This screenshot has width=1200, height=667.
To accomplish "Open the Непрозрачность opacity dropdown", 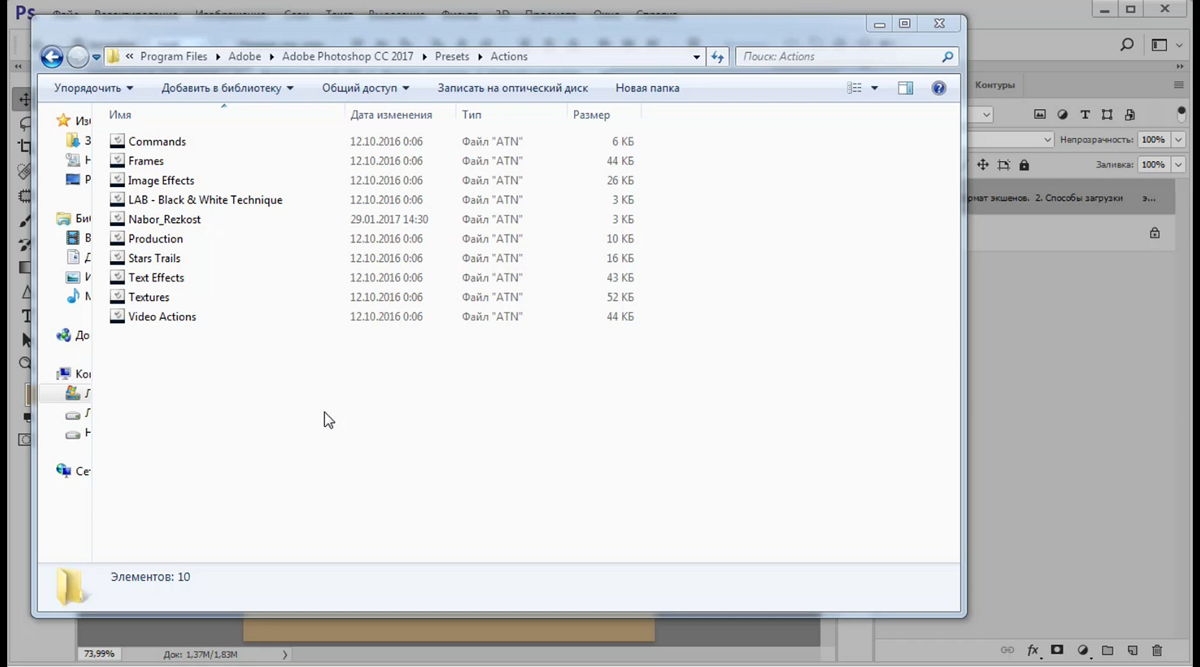I will tap(1178, 140).
